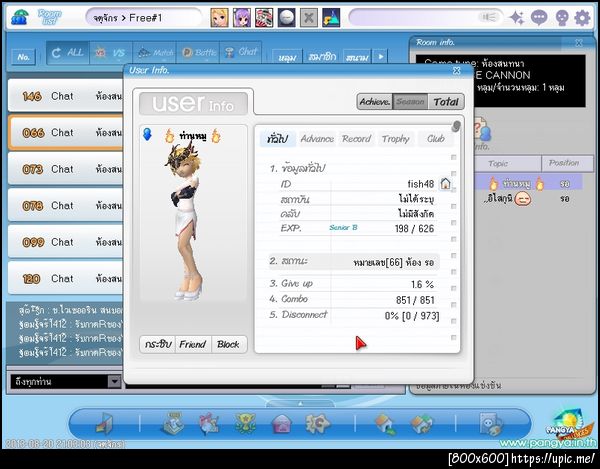This screenshot has width=600, height=469.
Task: Click the striped-hat caddie portrait icon
Action: coord(264,18)
